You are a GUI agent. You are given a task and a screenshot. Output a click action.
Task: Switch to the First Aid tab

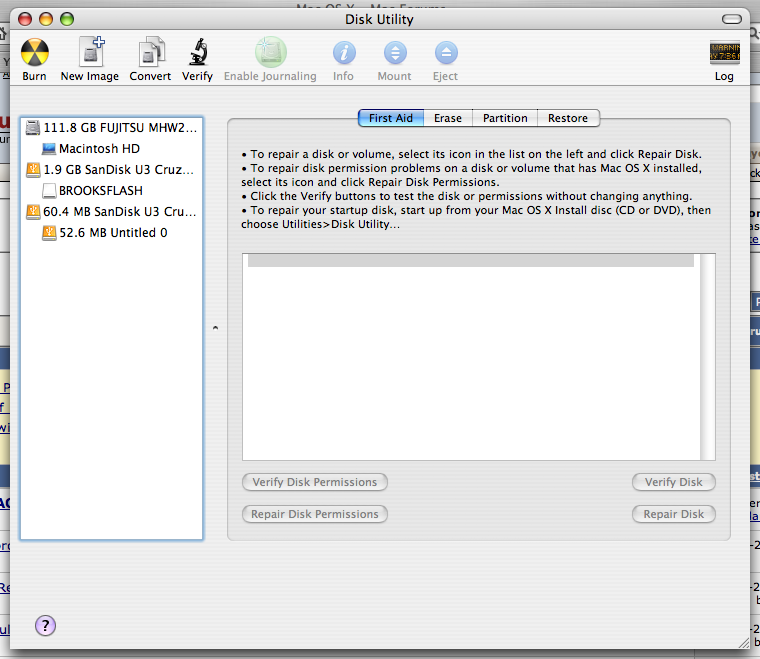click(391, 118)
